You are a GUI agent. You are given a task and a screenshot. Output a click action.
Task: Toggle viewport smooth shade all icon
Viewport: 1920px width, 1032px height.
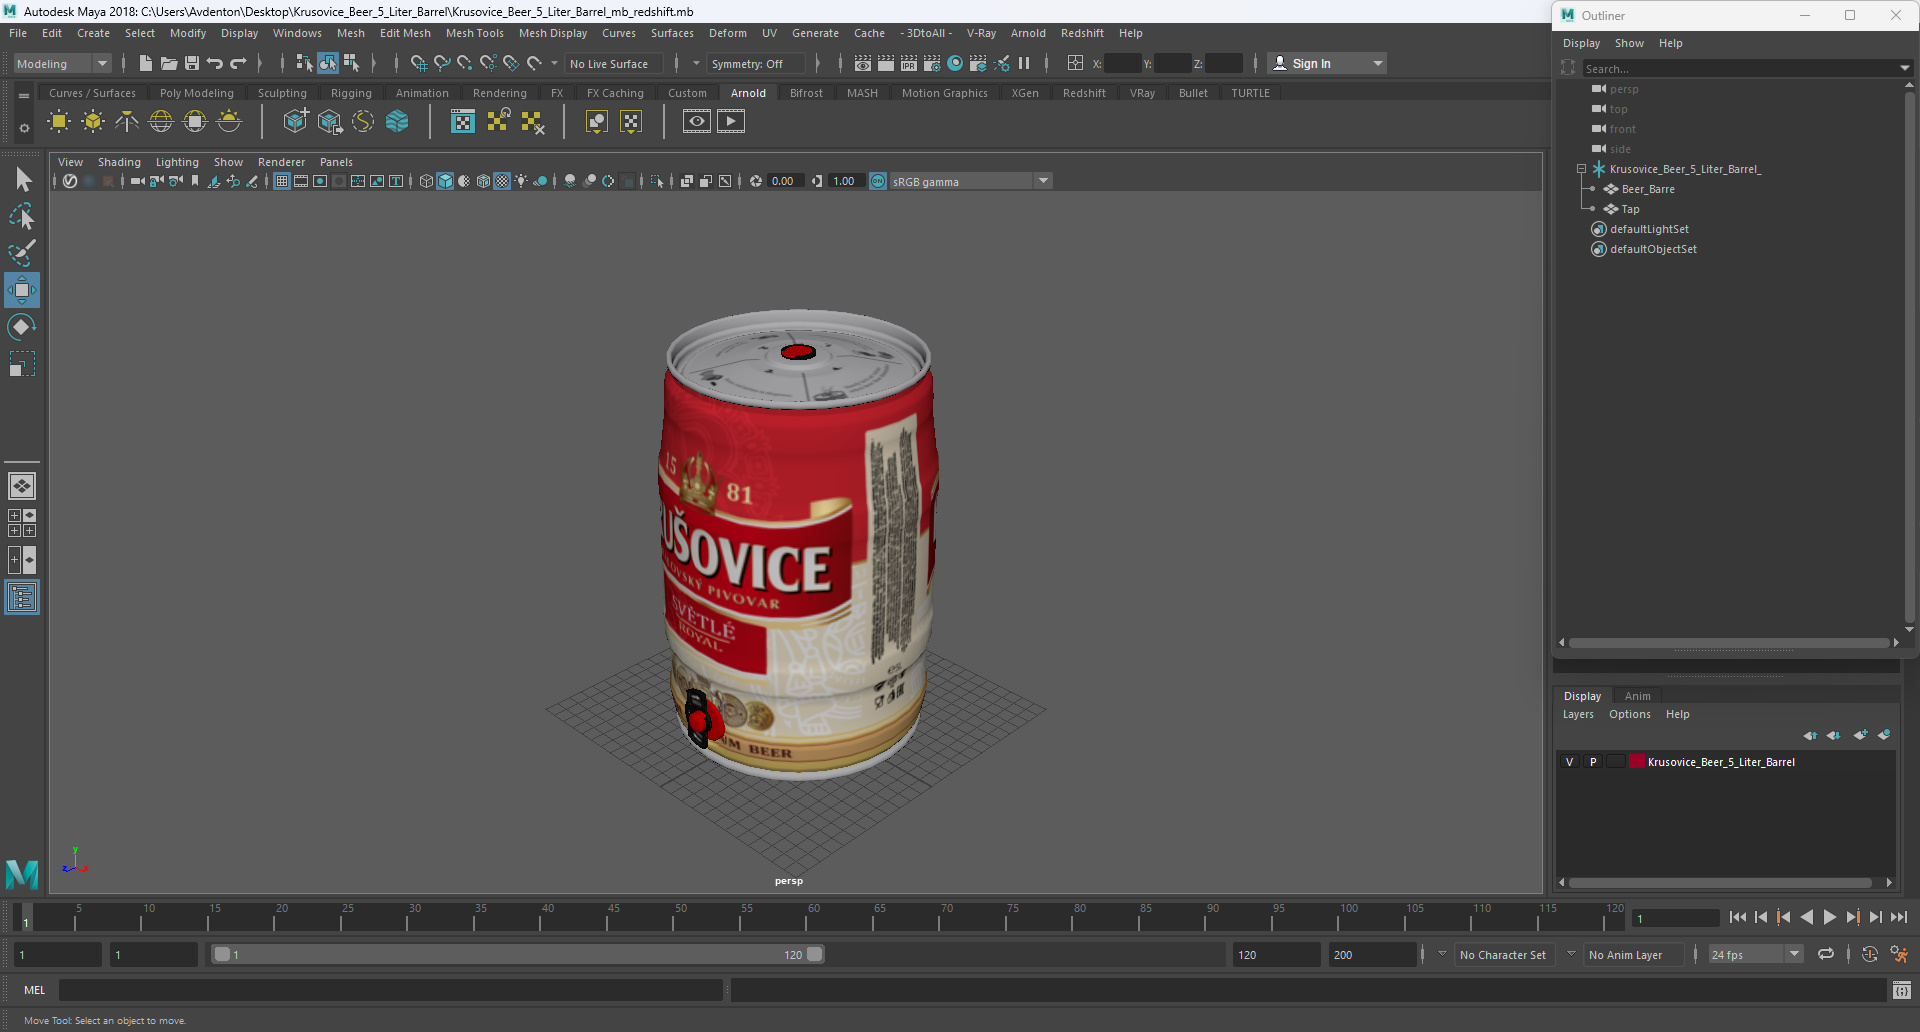coord(445,181)
